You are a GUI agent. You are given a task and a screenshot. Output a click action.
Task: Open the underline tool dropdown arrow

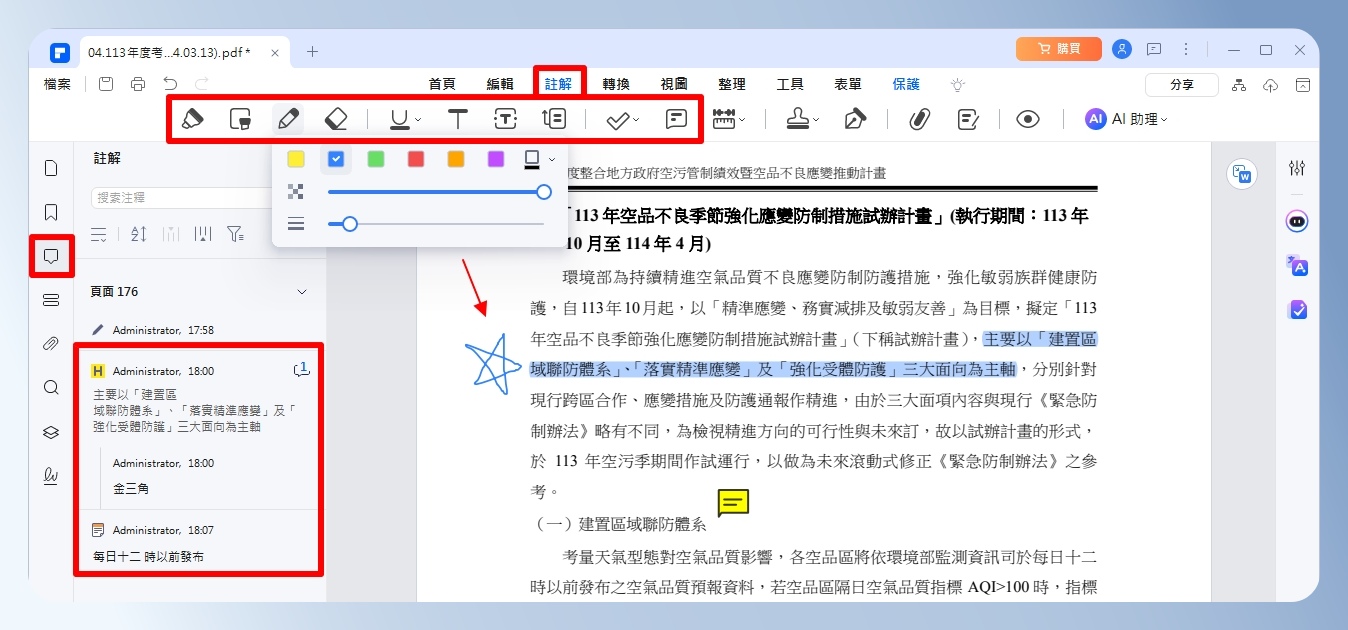coord(418,121)
